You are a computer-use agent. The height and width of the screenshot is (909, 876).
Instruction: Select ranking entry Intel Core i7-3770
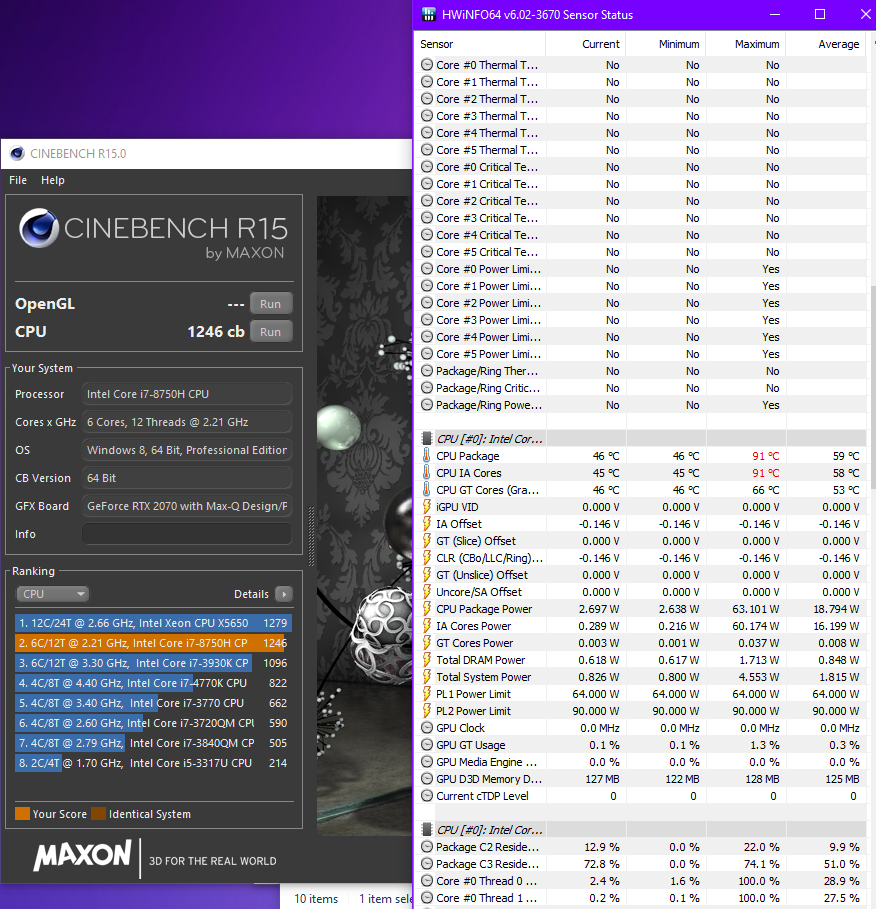[153, 703]
